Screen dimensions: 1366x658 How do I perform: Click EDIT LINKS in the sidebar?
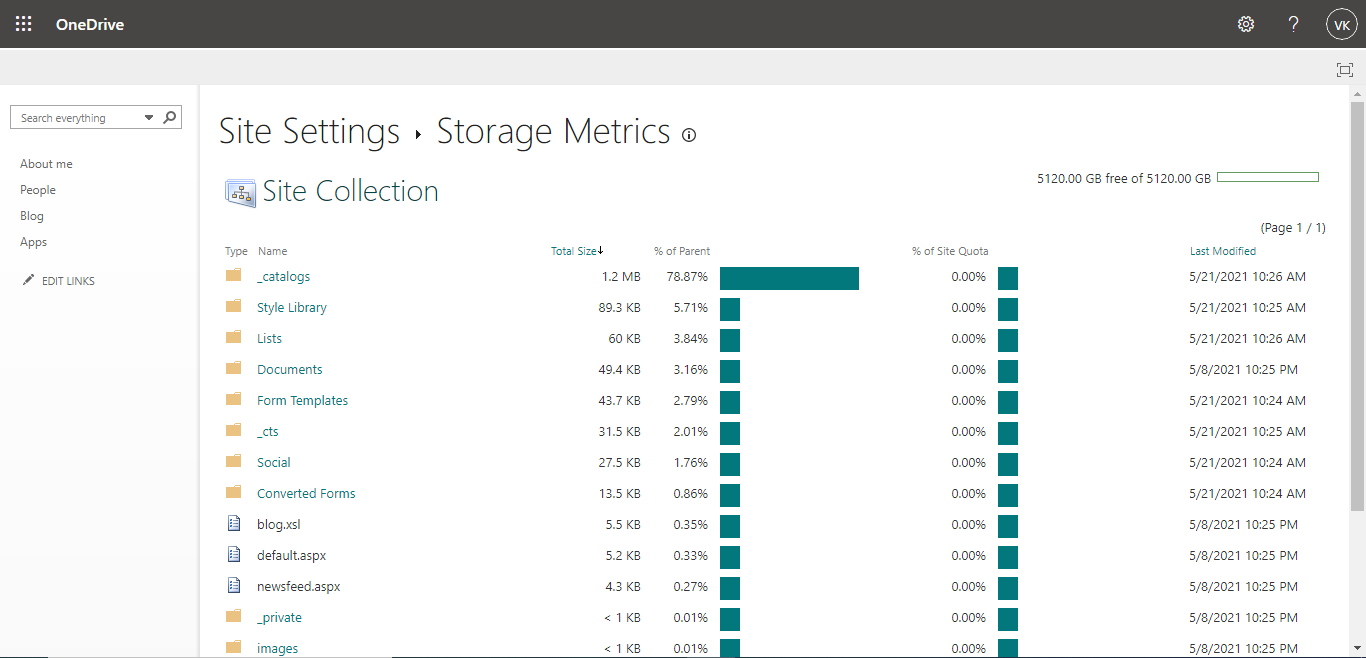pos(67,281)
